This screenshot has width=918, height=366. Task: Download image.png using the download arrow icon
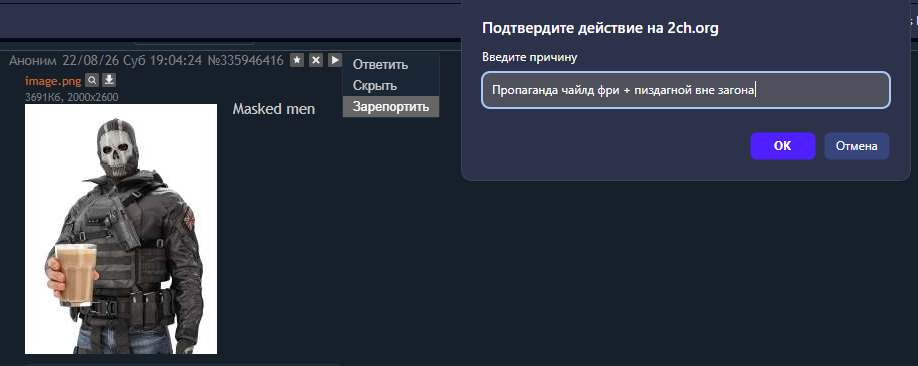(x=109, y=80)
